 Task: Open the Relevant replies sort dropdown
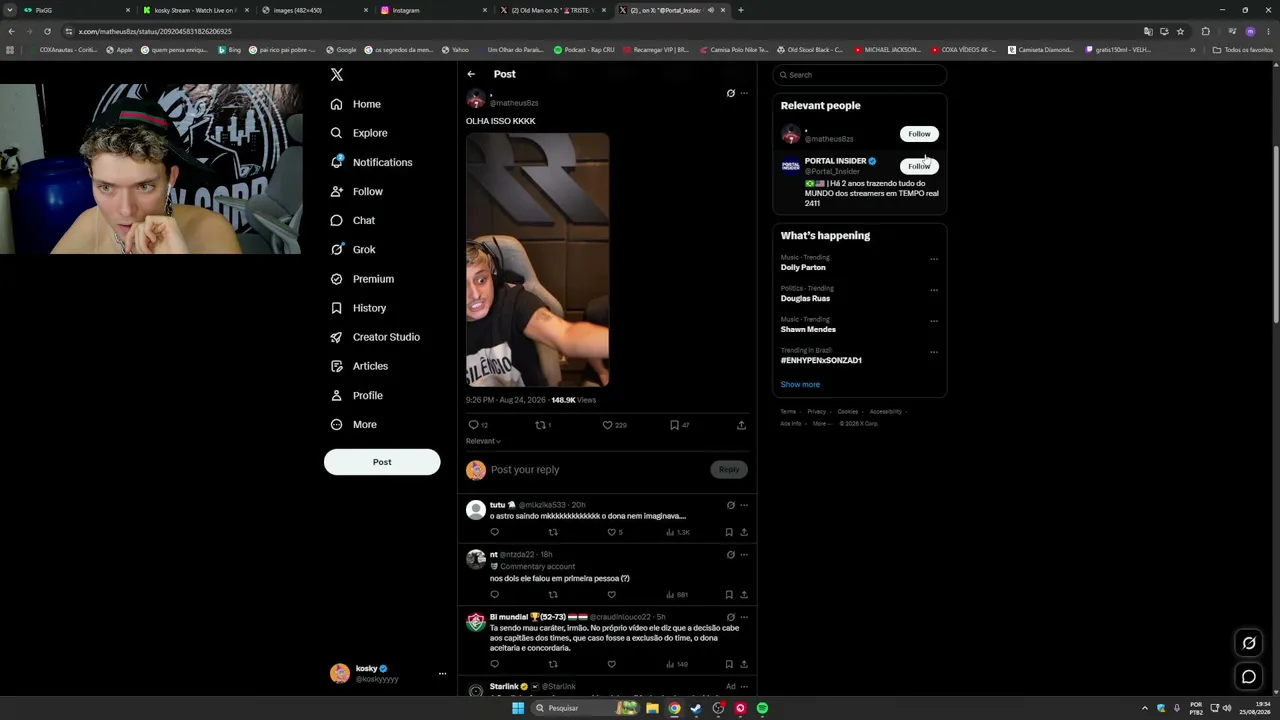[x=483, y=441]
